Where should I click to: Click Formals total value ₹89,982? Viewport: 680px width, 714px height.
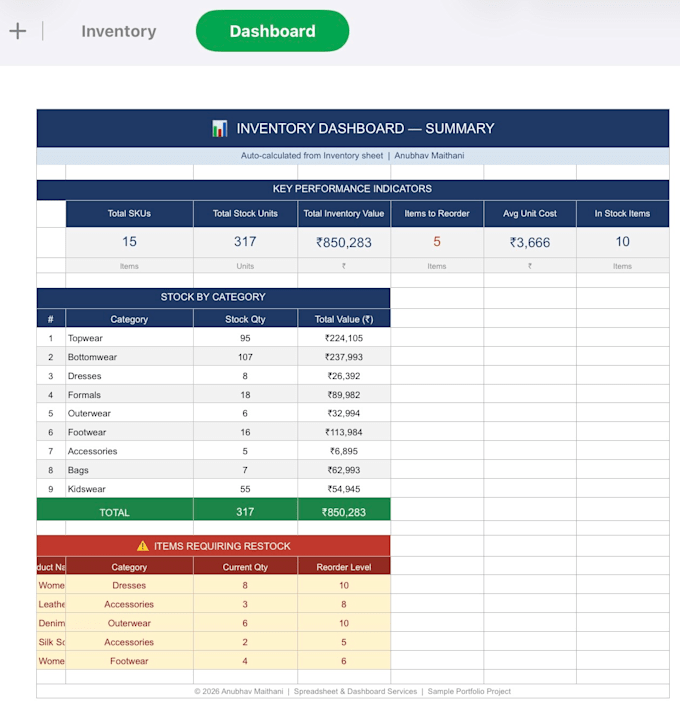pos(344,395)
